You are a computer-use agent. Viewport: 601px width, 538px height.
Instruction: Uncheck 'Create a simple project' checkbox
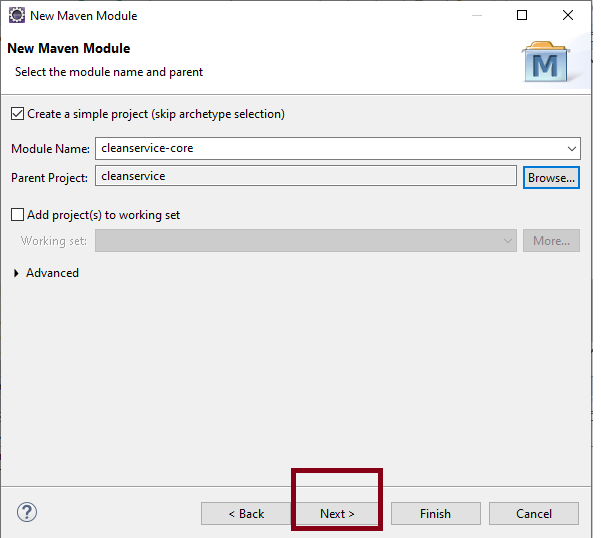17,114
